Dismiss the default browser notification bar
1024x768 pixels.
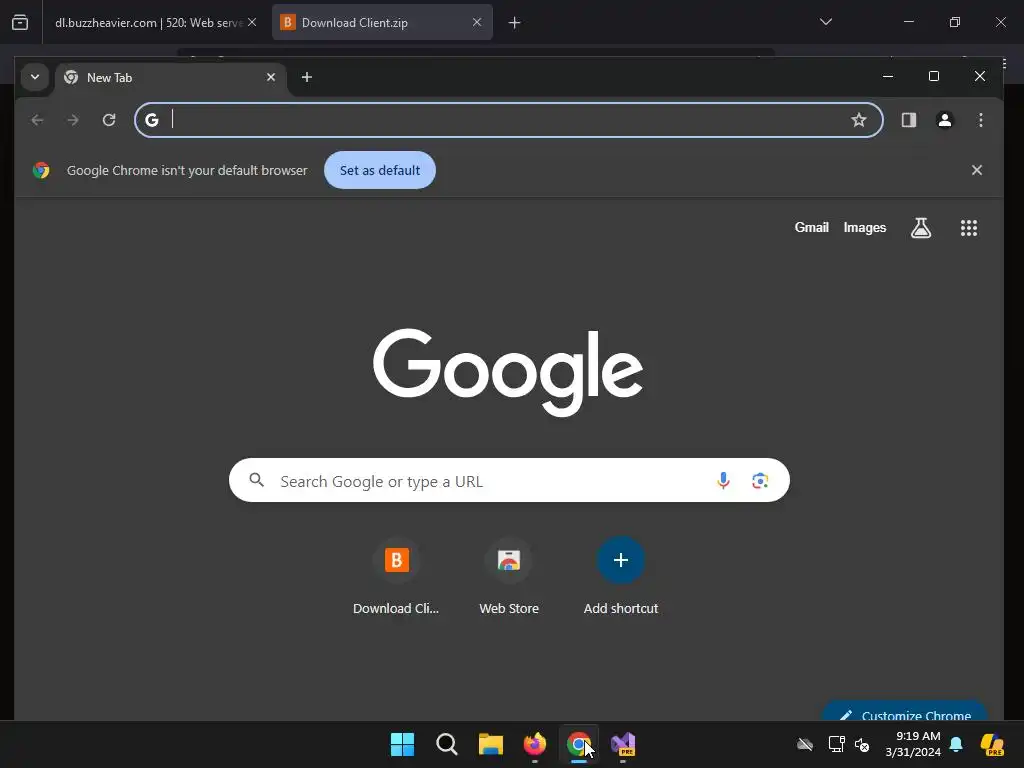[x=976, y=170]
